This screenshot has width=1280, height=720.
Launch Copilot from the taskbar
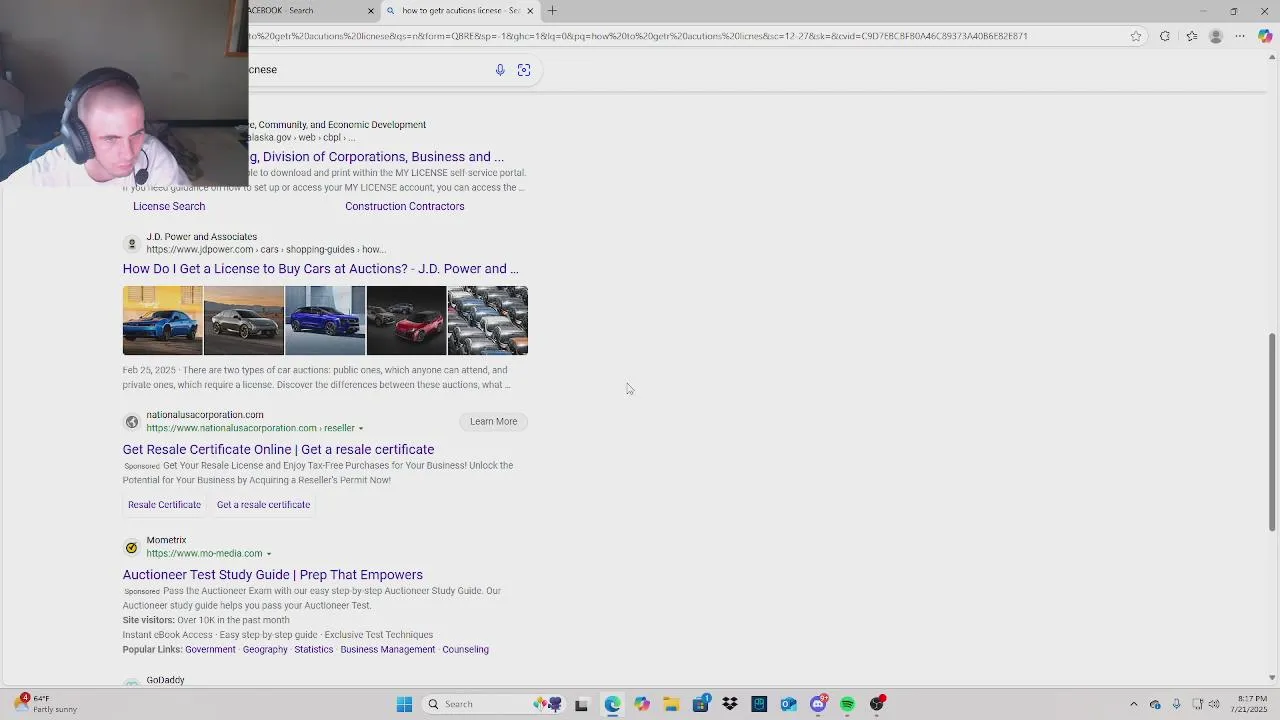(642, 704)
